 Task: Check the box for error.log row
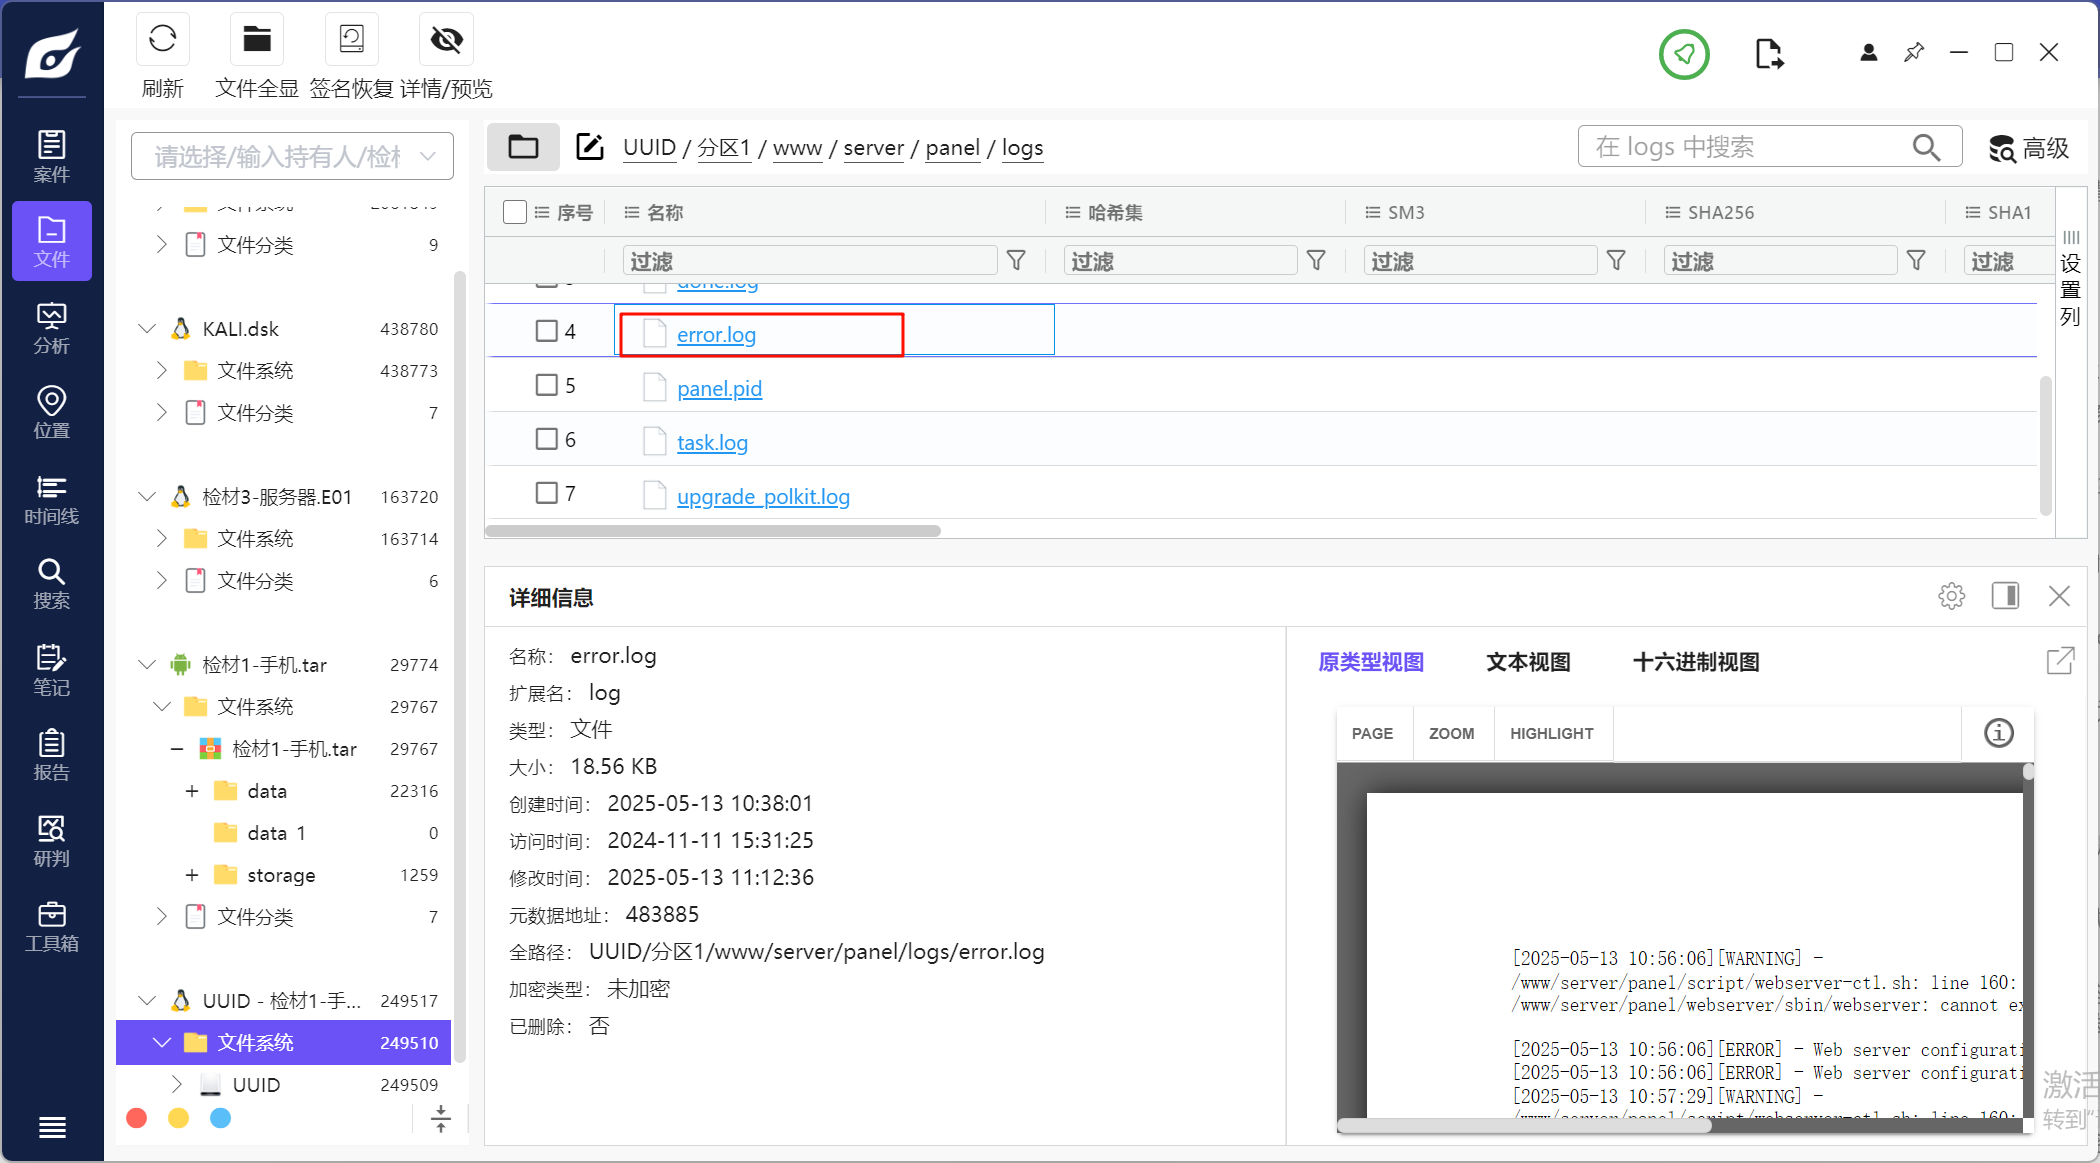[x=546, y=331]
